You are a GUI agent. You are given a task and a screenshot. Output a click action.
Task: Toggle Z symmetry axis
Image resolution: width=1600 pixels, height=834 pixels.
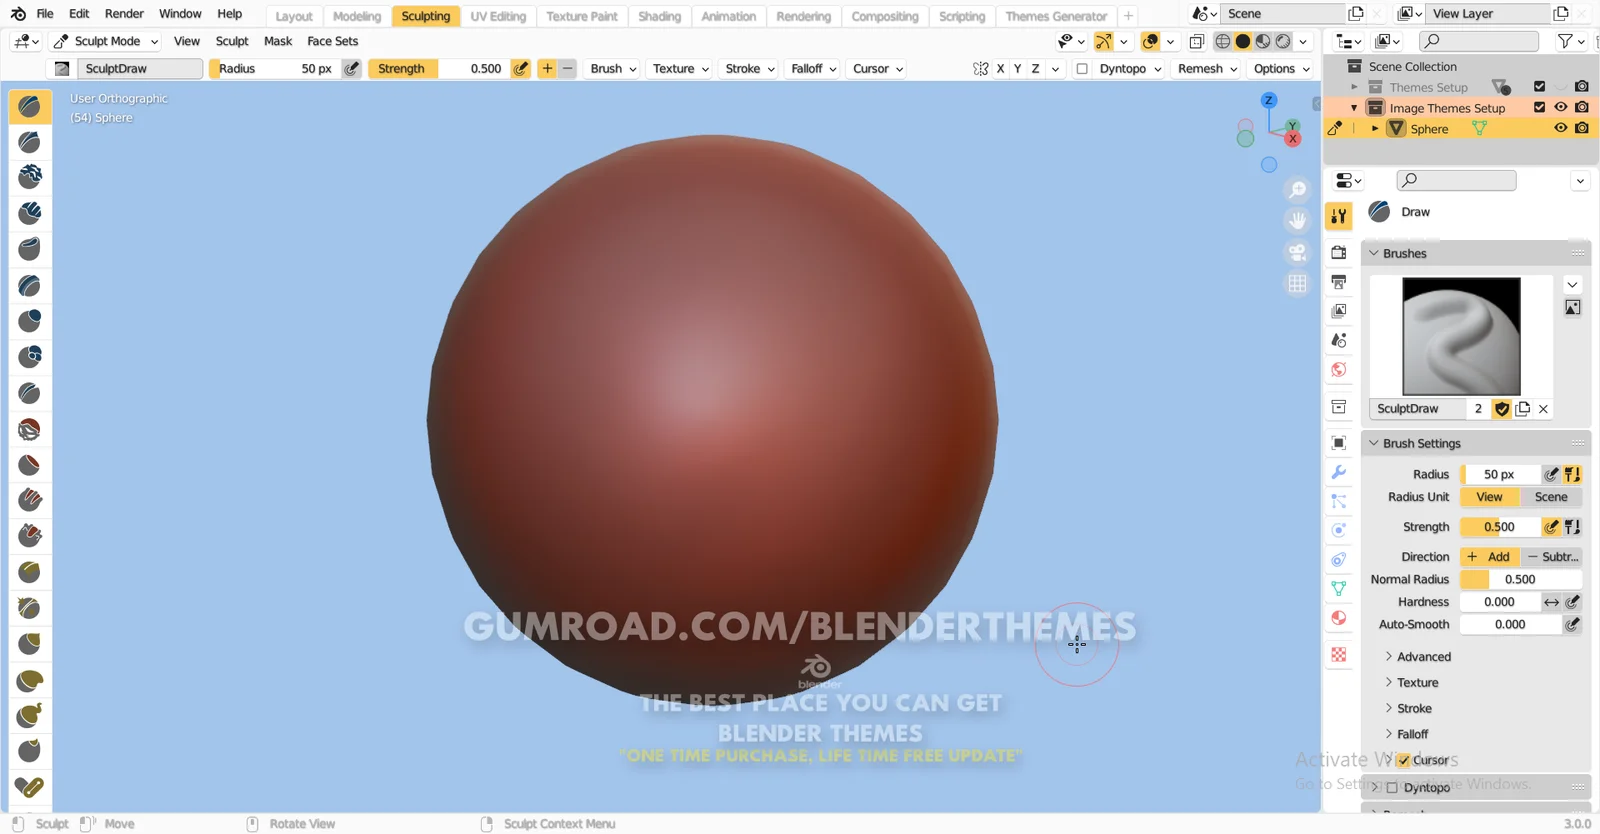point(1035,69)
